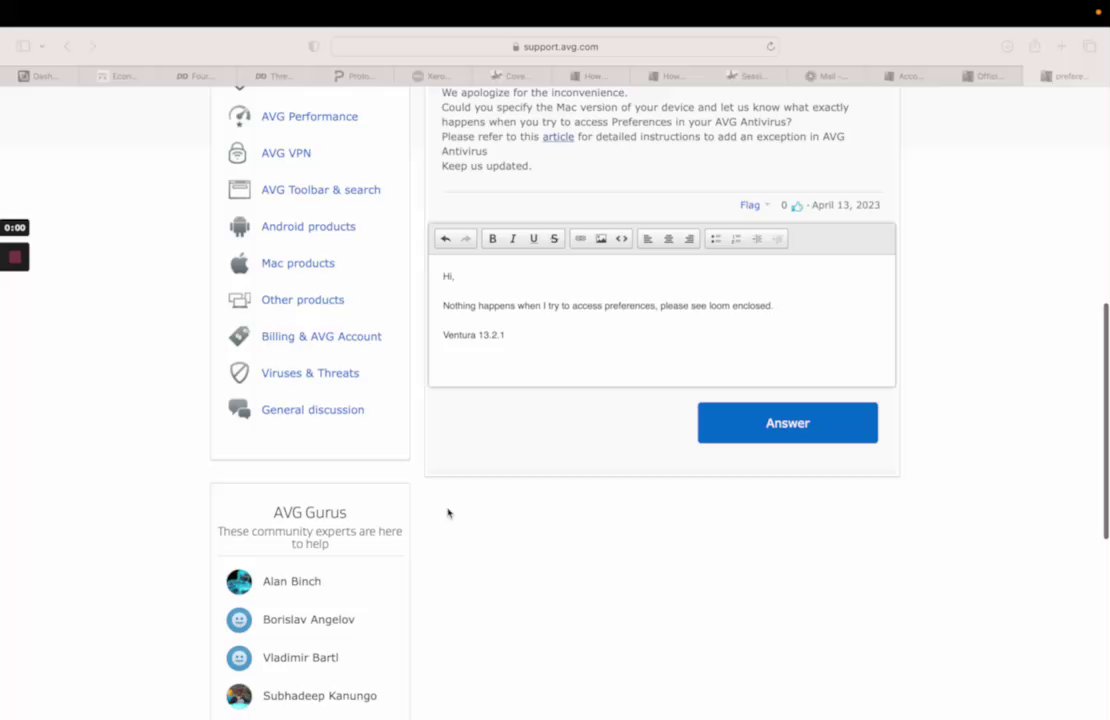This screenshot has height=720, width=1110.
Task: Go to the AVG VPN category
Action: [286, 153]
